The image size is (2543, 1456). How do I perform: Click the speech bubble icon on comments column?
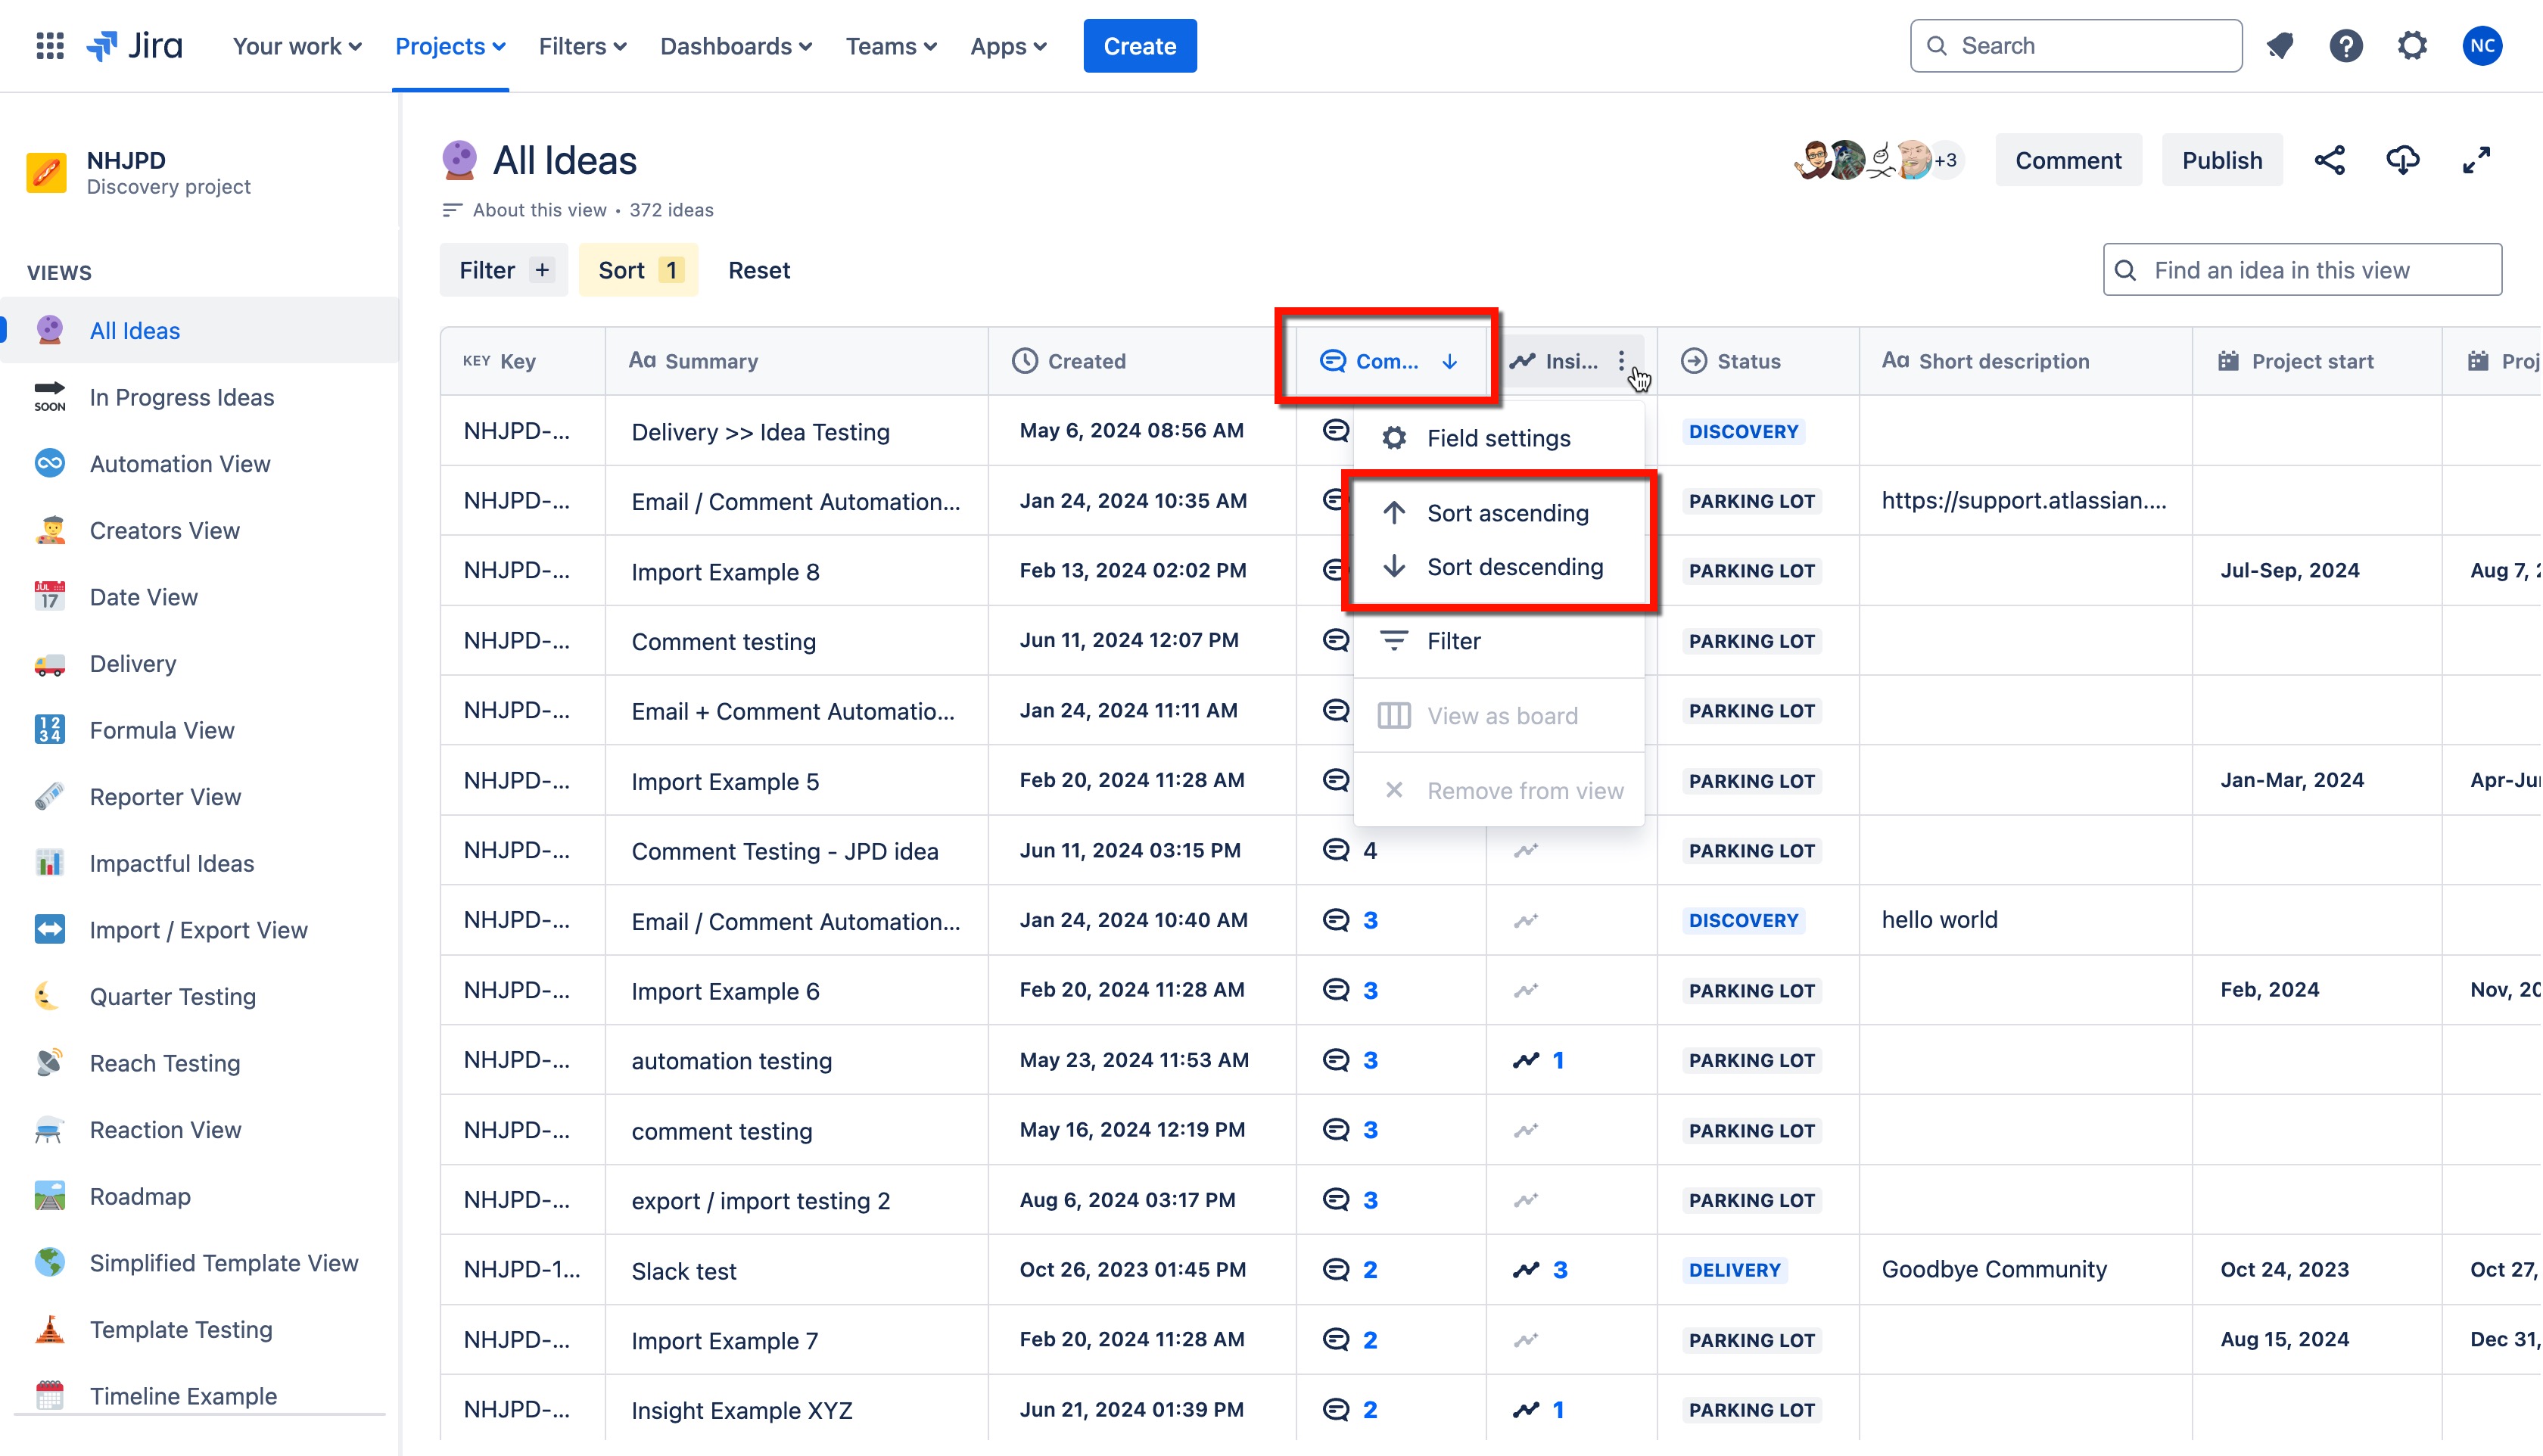point(1331,361)
